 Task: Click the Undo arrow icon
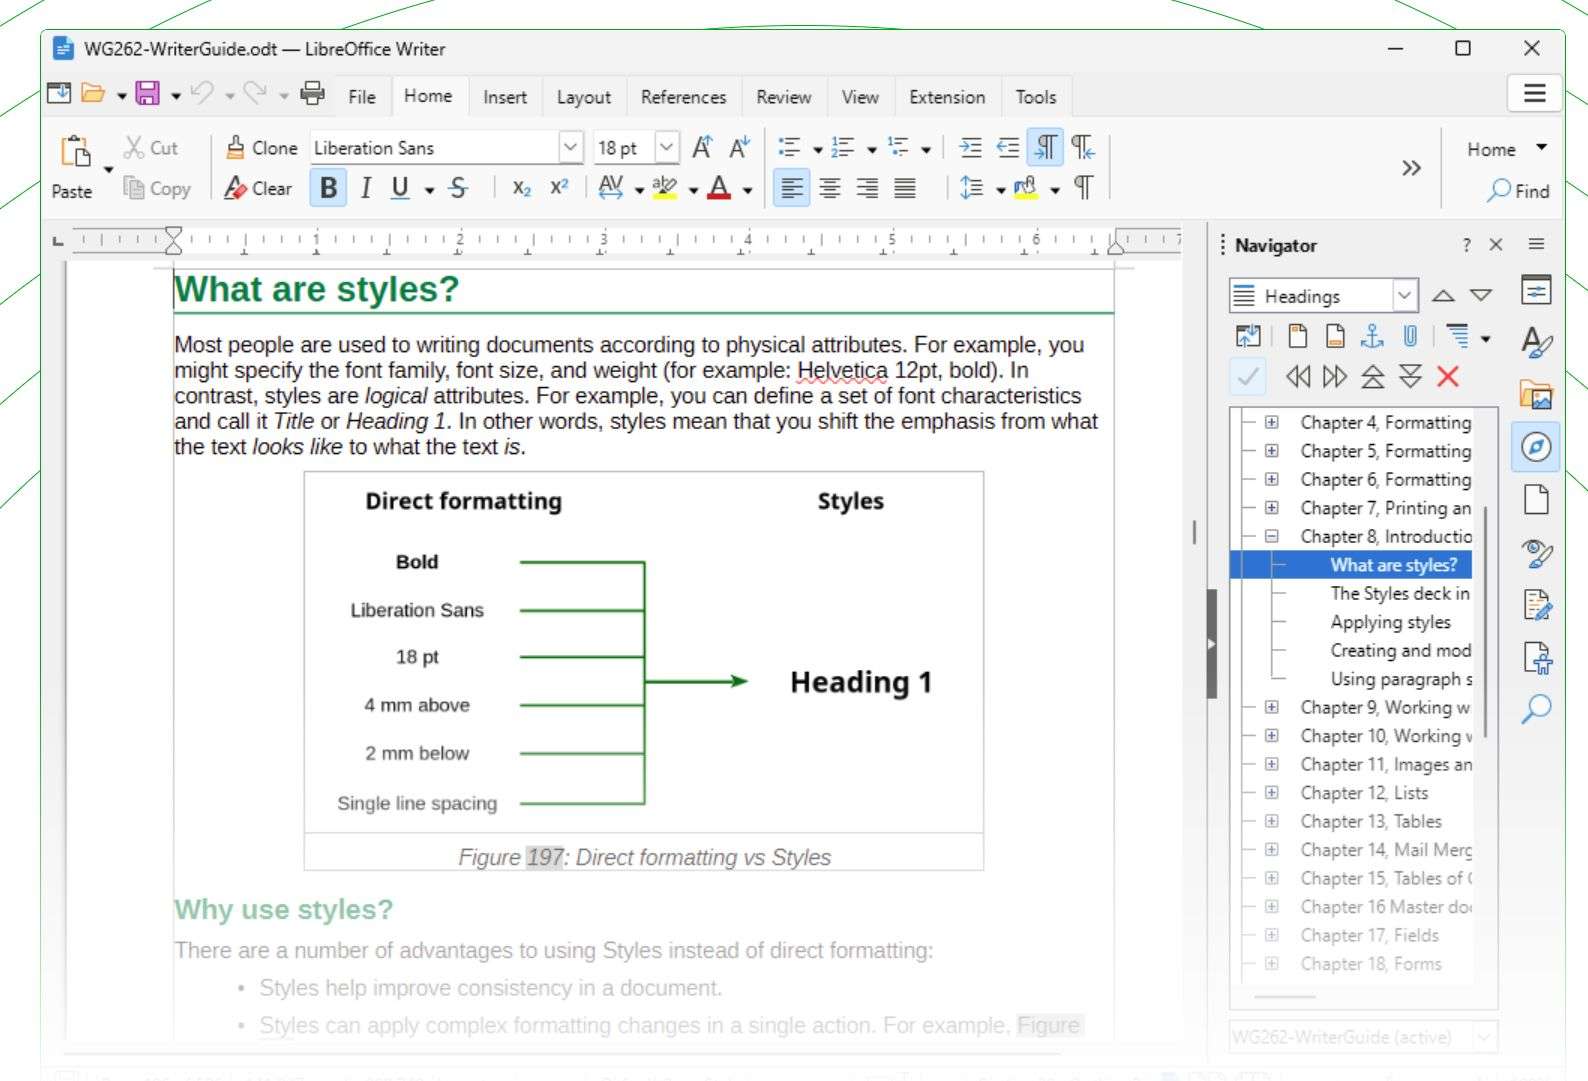pyautogui.click(x=203, y=94)
